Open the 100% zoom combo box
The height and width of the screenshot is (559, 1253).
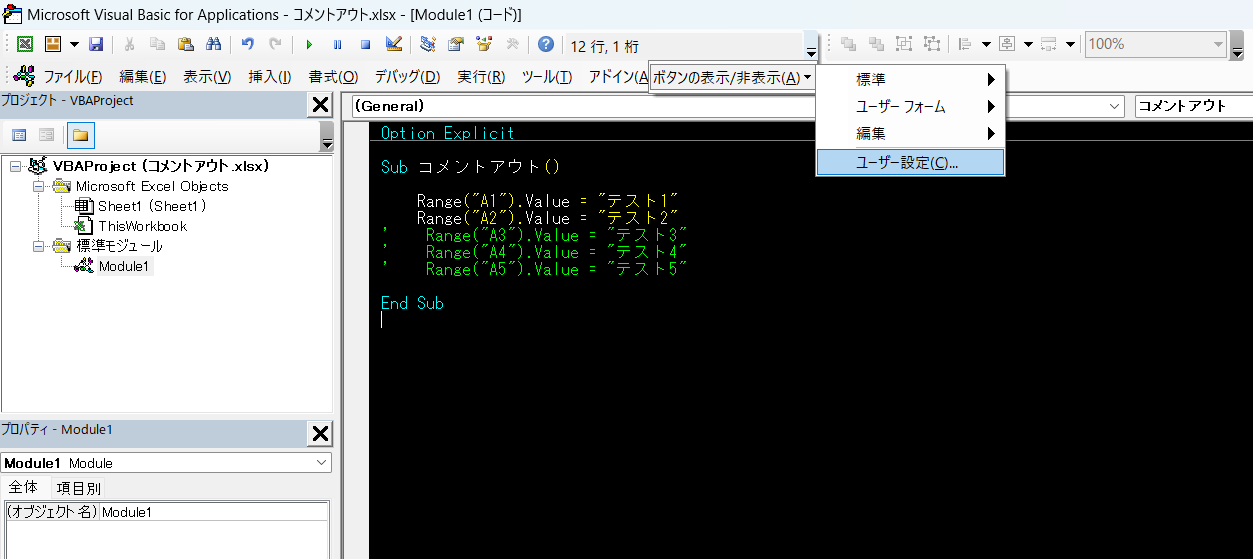pos(1155,44)
